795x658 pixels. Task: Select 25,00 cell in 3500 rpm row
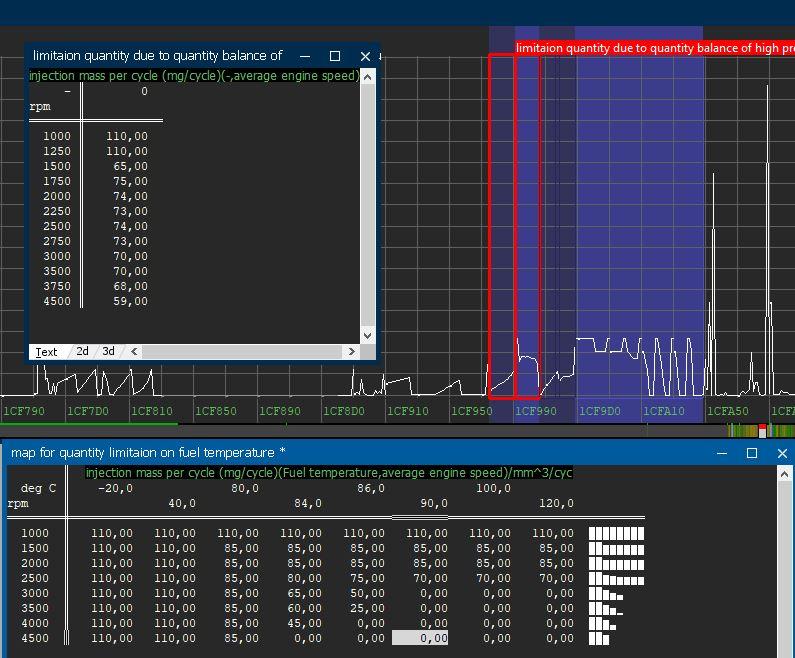pyautogui.click(x=367, y=608)
